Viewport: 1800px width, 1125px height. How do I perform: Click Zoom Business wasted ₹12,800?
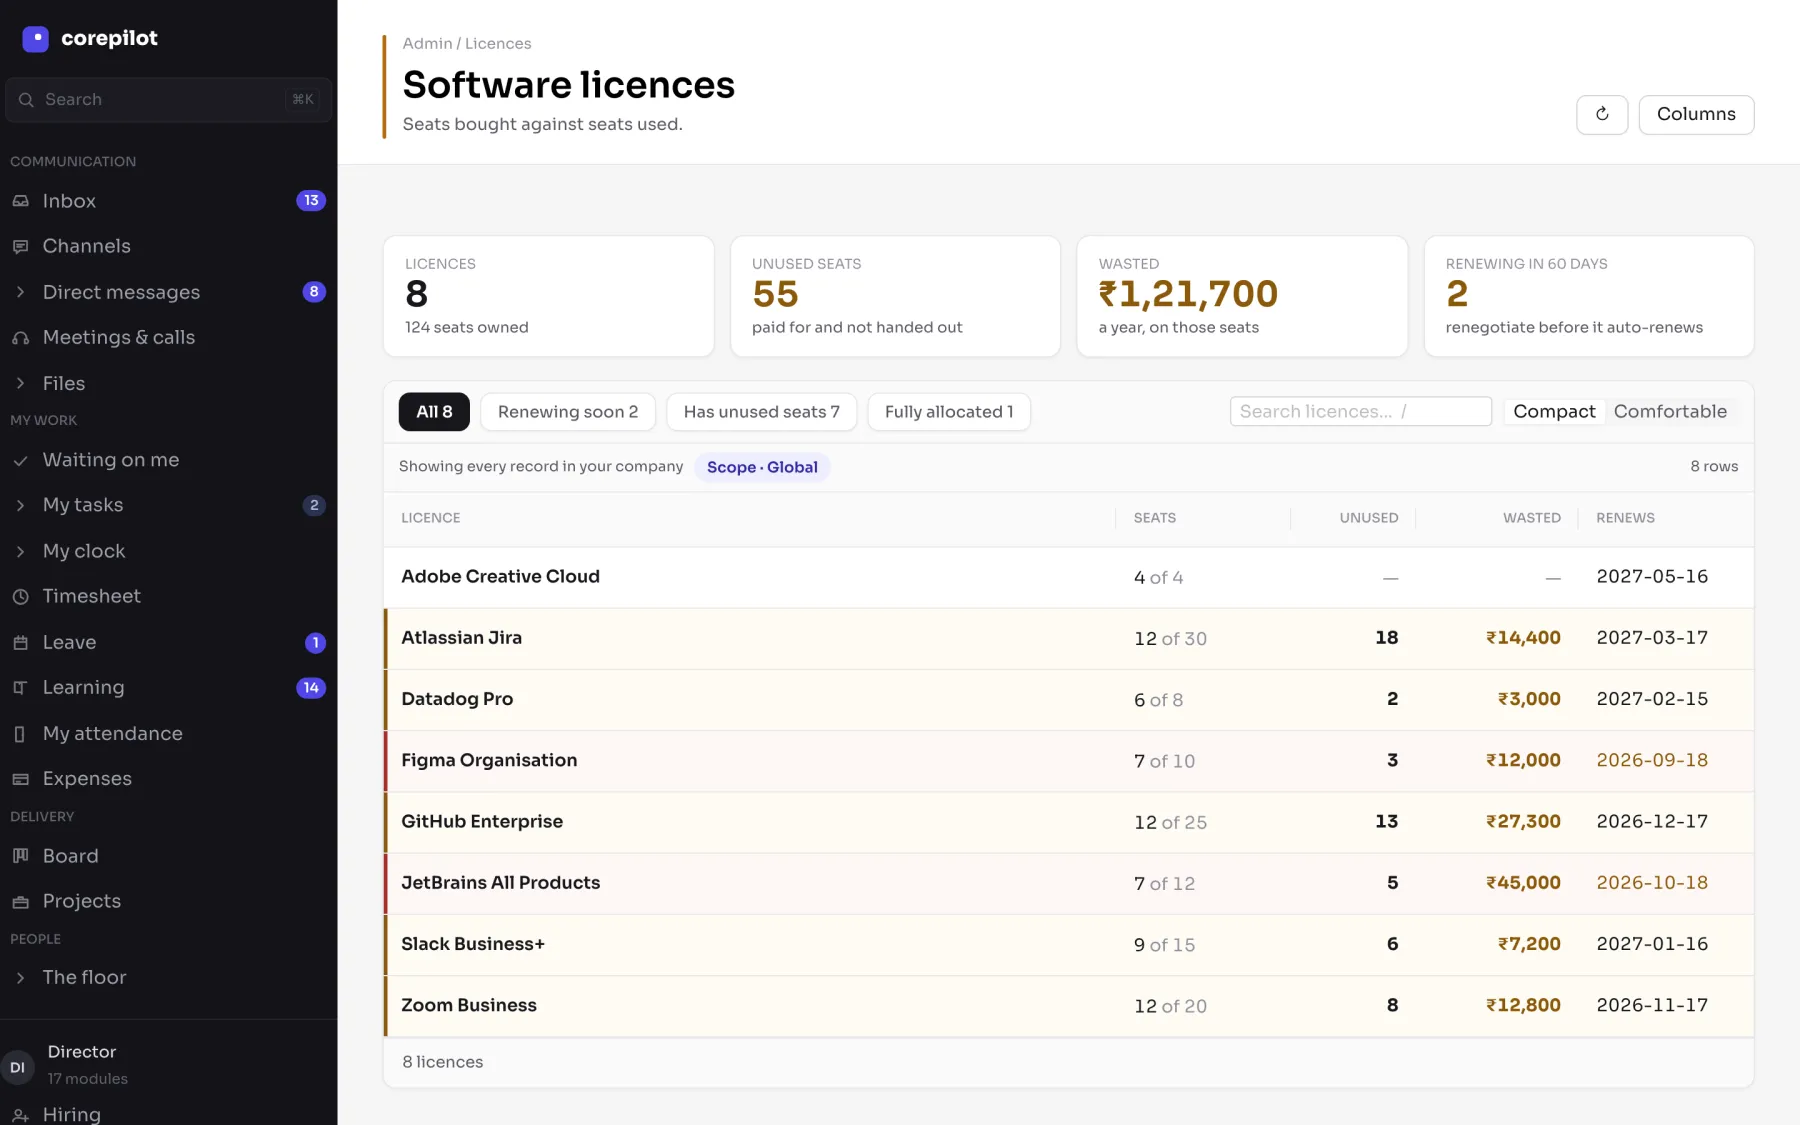1523,1005
